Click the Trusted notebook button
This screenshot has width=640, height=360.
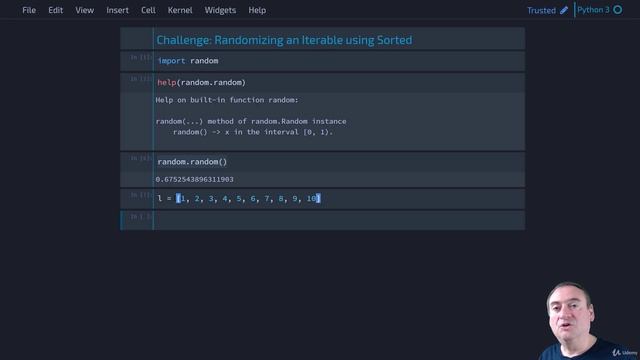541,10
